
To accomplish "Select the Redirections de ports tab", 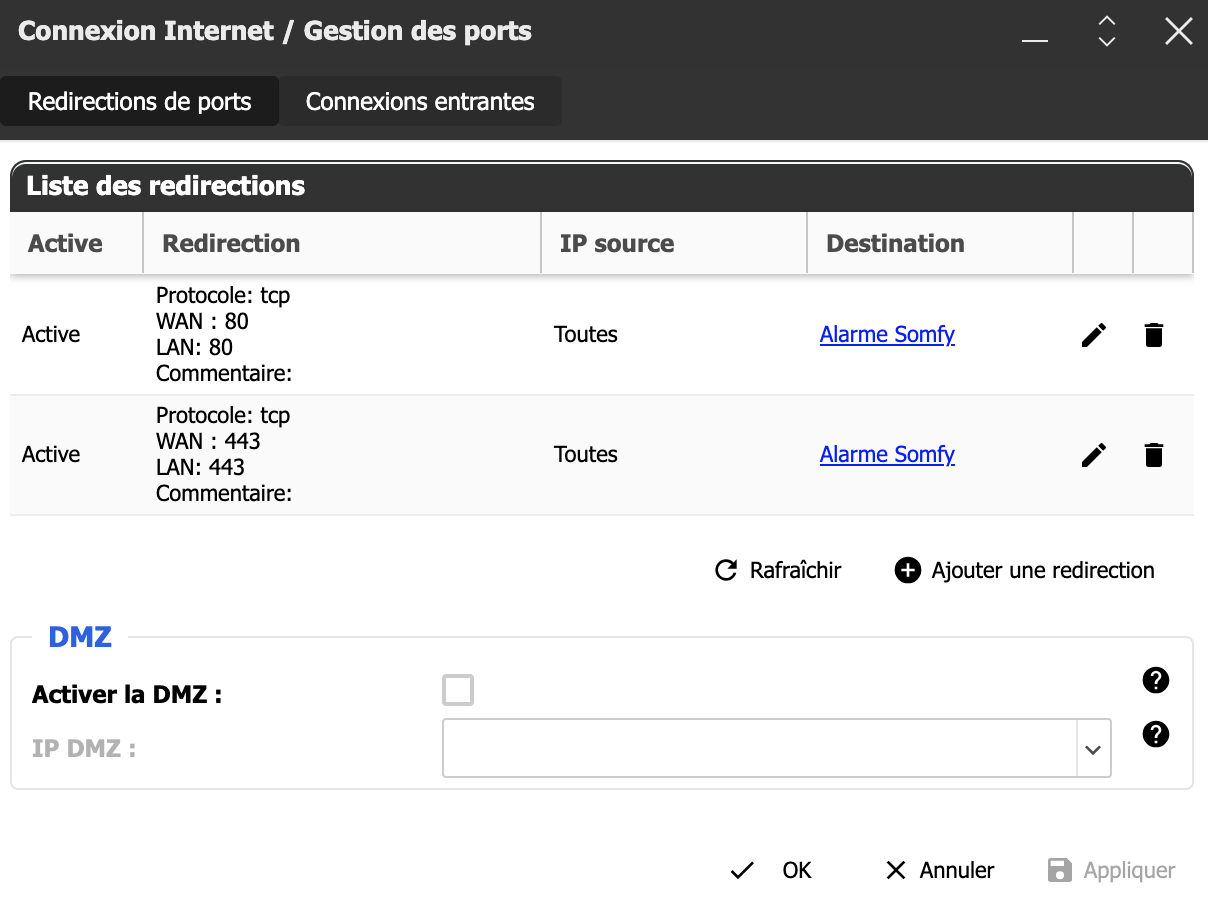I will (x=140, y=102).
